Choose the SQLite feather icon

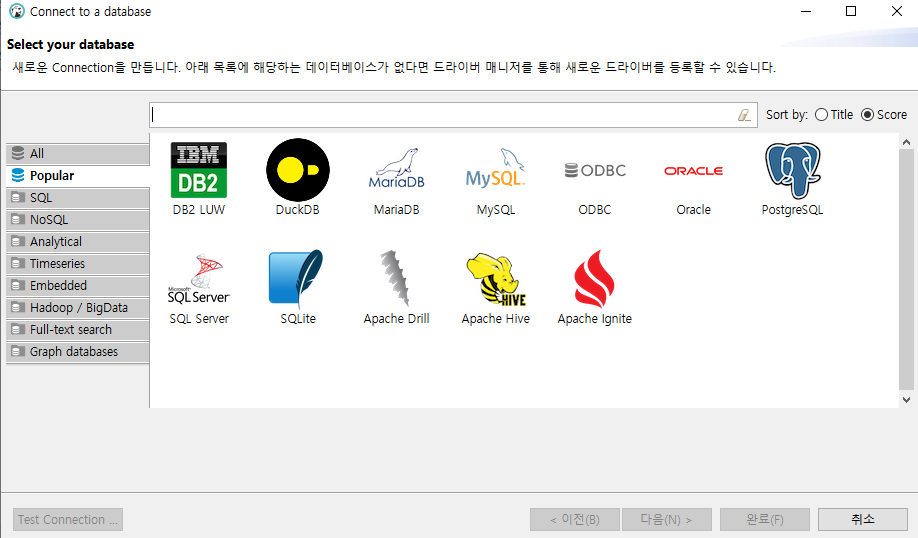pos(297,279)
